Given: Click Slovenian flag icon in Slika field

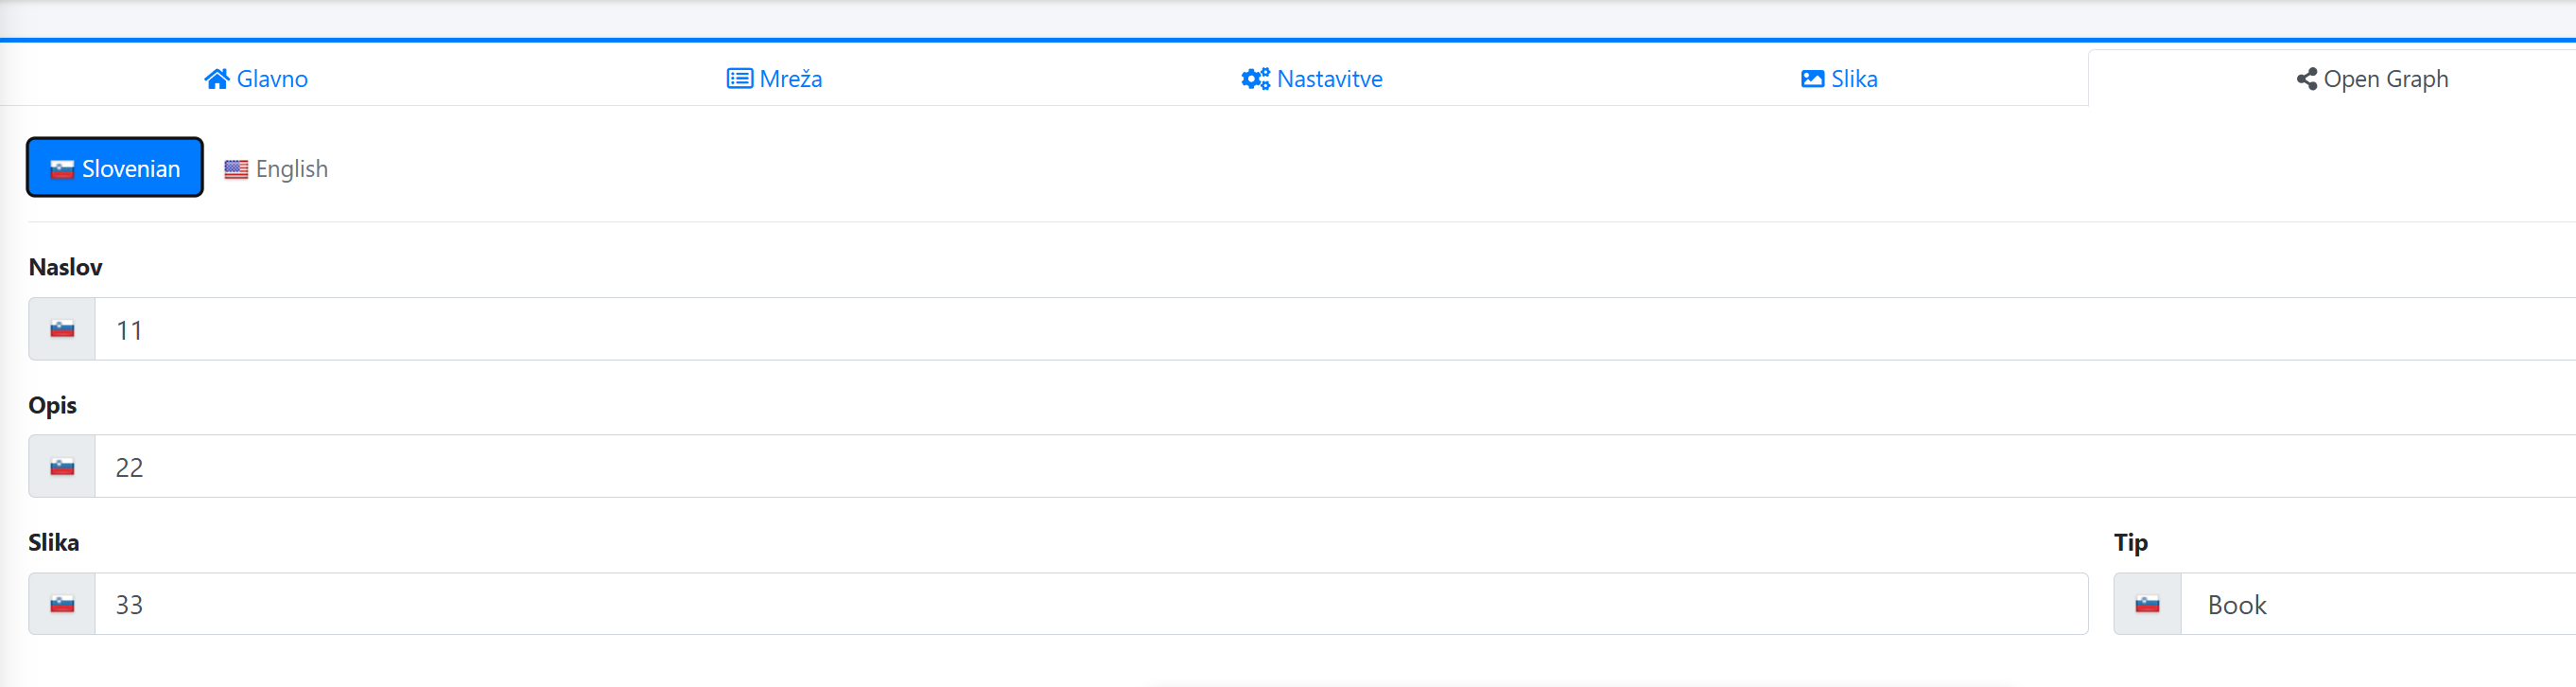Looking at the screenshot, I should tap(62, 604).
